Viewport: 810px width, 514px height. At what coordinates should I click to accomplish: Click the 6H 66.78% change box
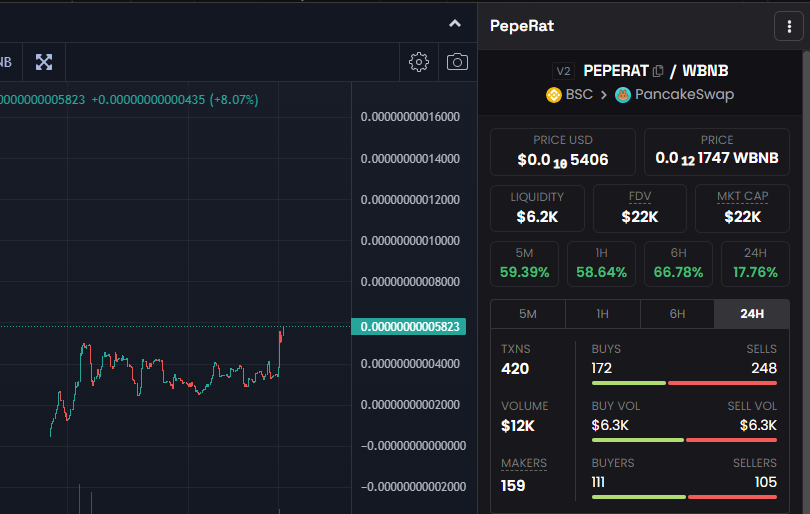coord(678,264)
